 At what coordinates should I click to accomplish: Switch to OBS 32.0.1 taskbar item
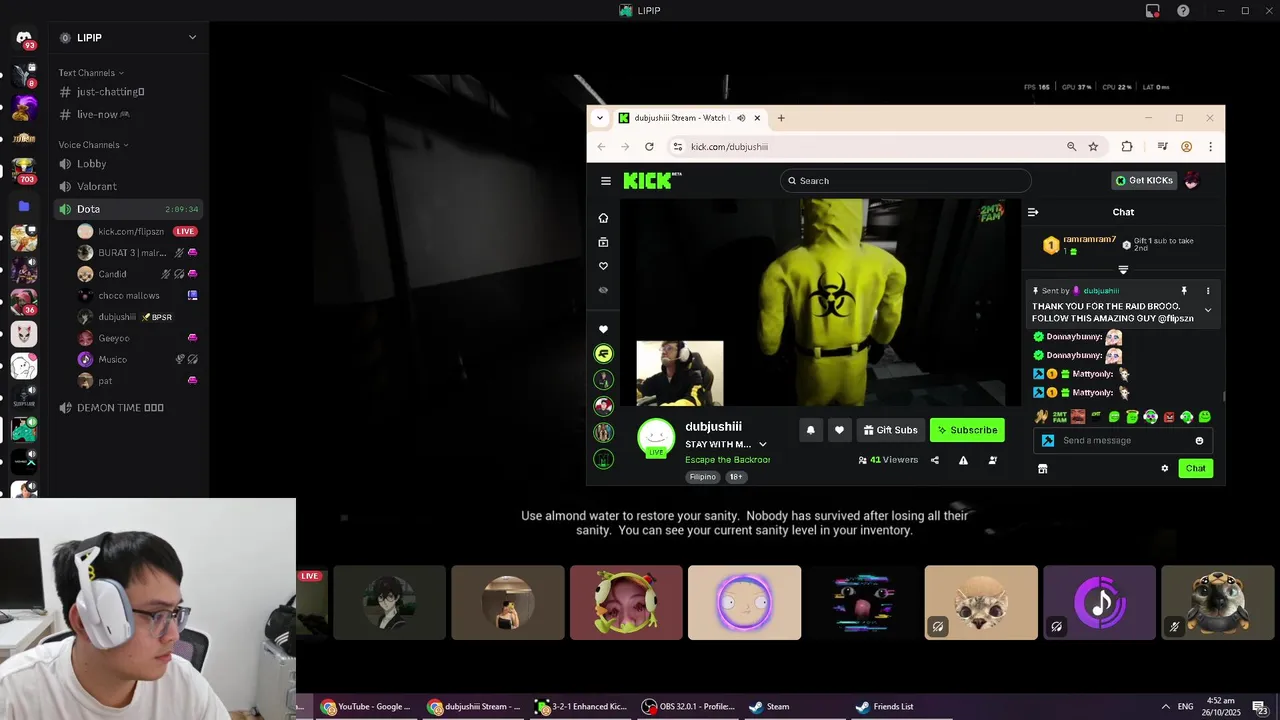(x=688, y=706)
